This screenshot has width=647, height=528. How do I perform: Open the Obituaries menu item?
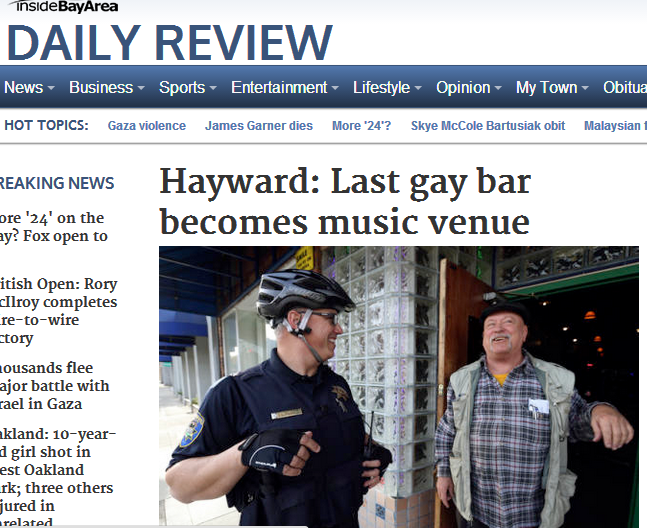tap(625, 87)
